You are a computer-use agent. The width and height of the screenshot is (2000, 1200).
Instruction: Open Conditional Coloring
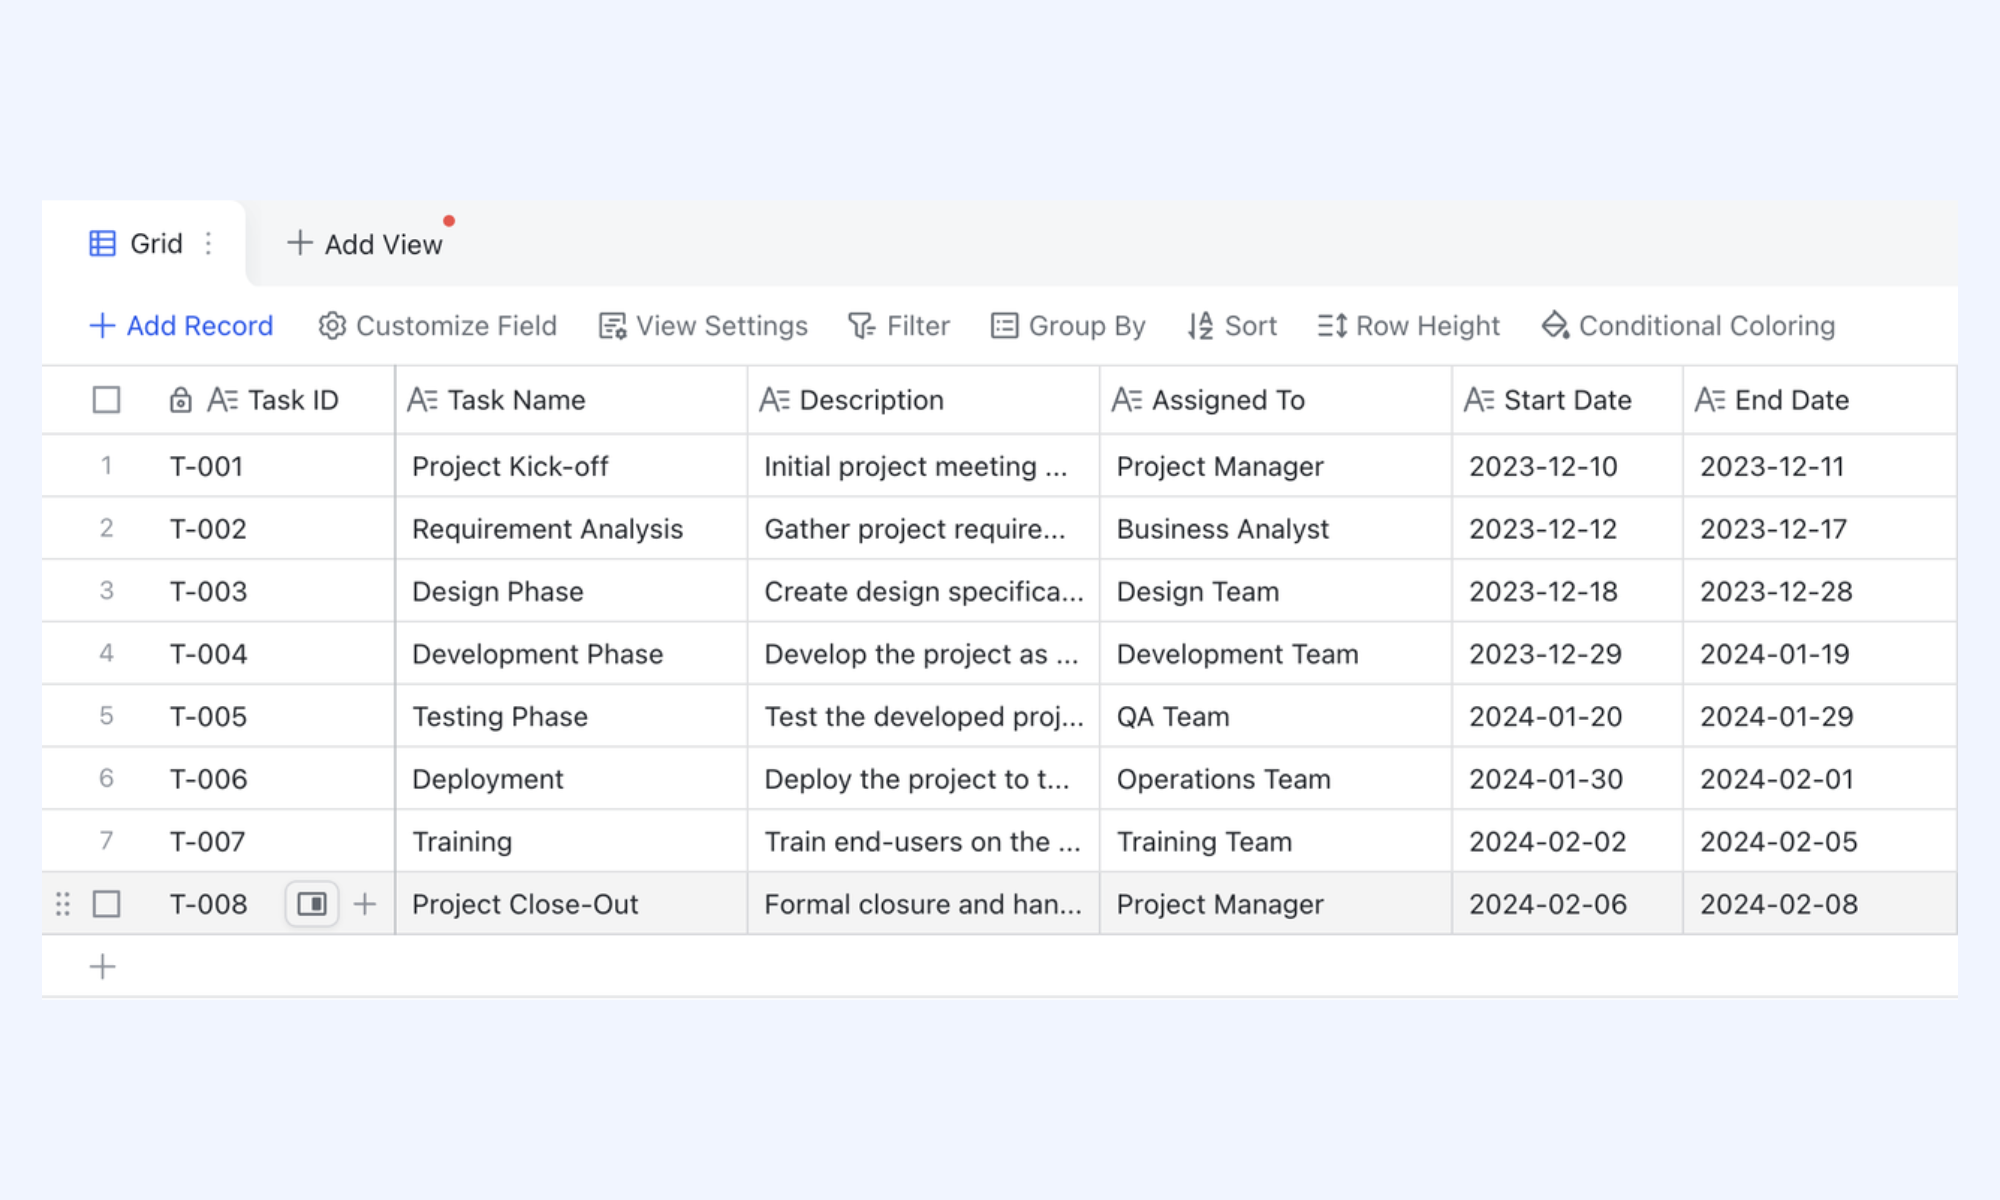(x=1688, y=325)
